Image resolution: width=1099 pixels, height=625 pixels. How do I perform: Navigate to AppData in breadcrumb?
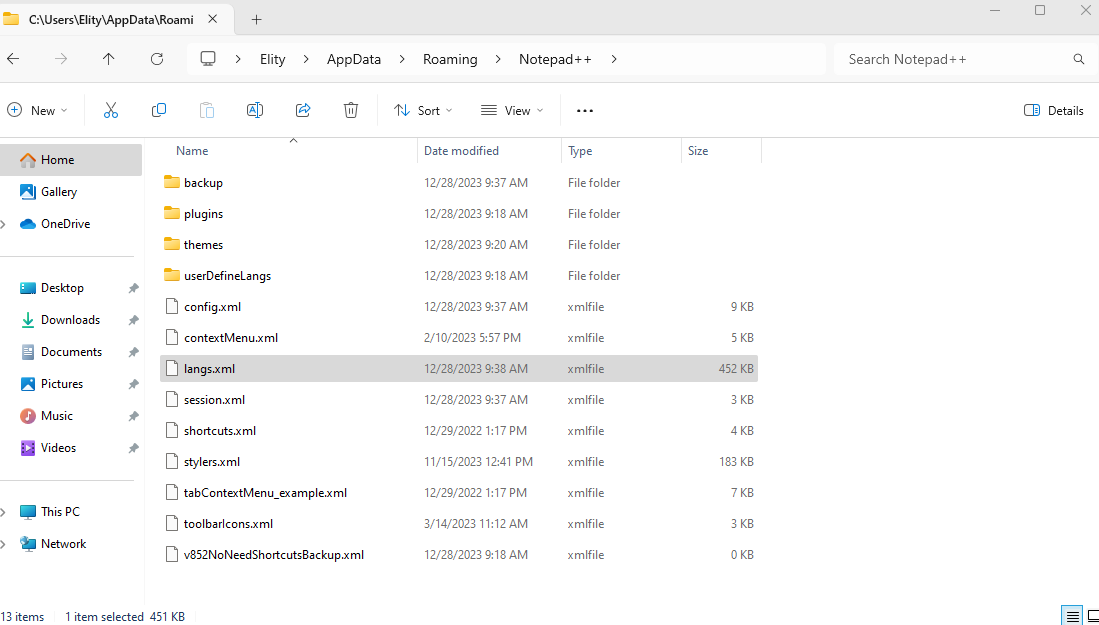[x=354, y=60]
